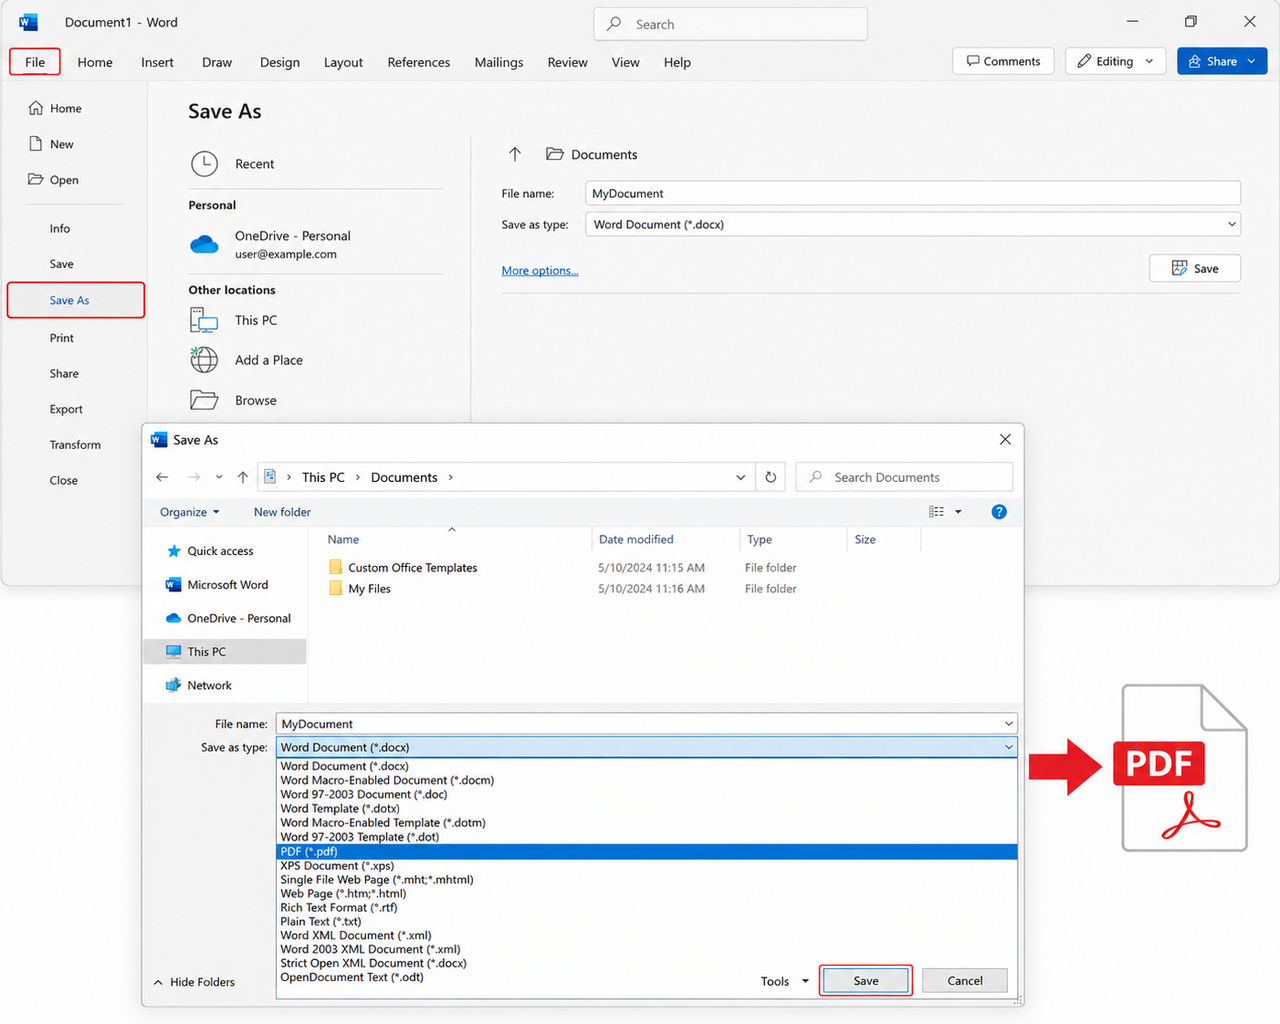1280x1024 pixels.
Task: Click the Comments button
Action: click(x=1003, y=61)
